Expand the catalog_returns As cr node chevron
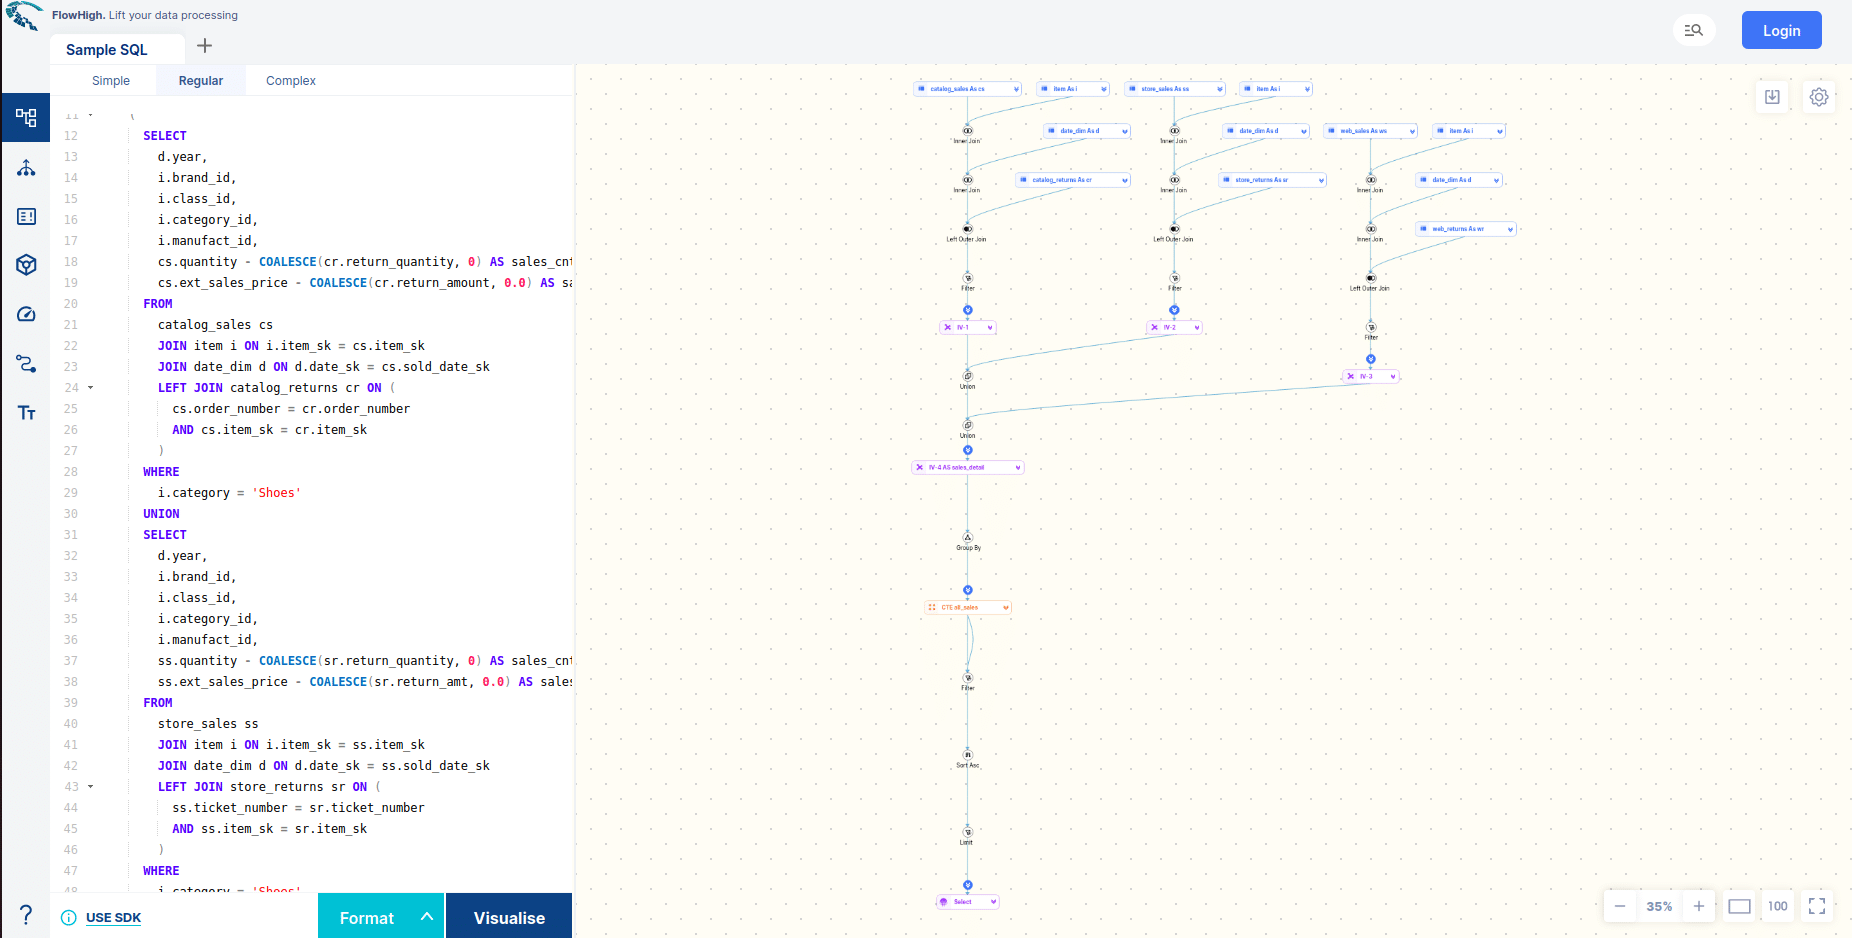Image resolution: width=1852 pixels, height=938 pixels. tap(1125, 180)
